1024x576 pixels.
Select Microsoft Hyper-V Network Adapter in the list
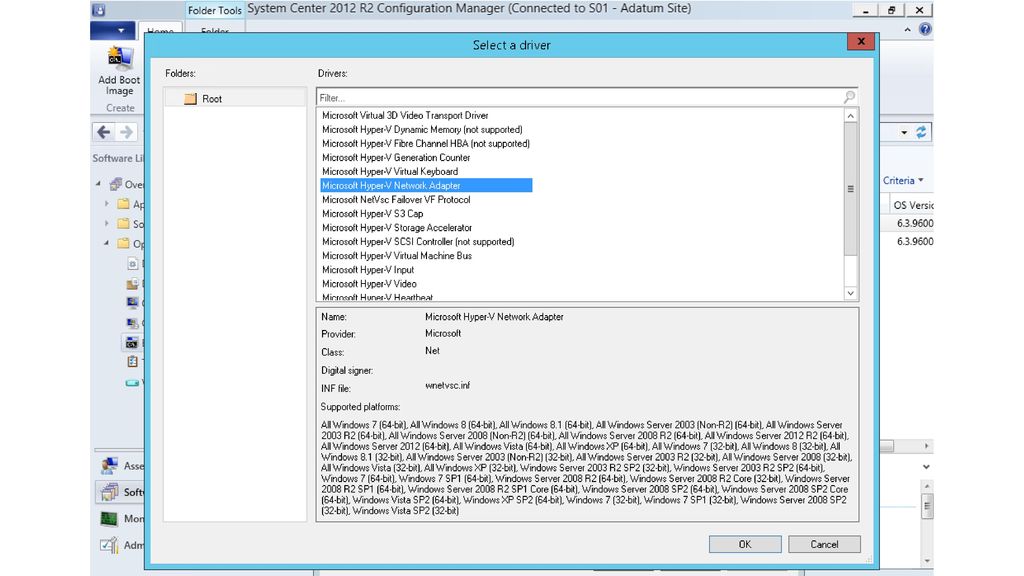426,185
